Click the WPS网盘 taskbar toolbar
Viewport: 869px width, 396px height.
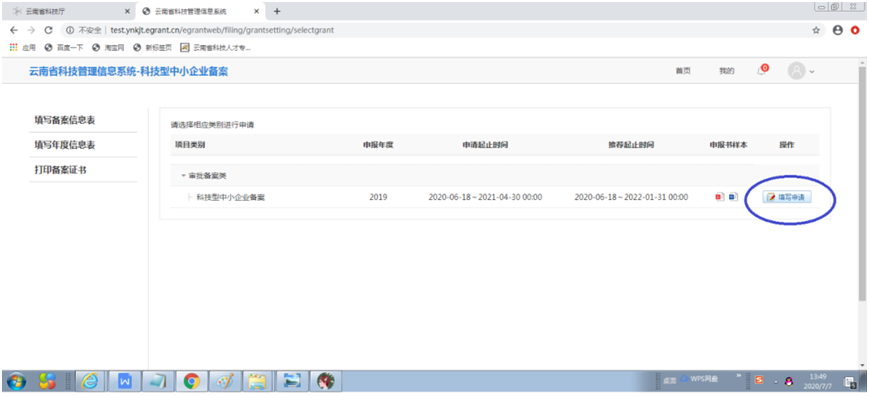(x=699, y=379)
